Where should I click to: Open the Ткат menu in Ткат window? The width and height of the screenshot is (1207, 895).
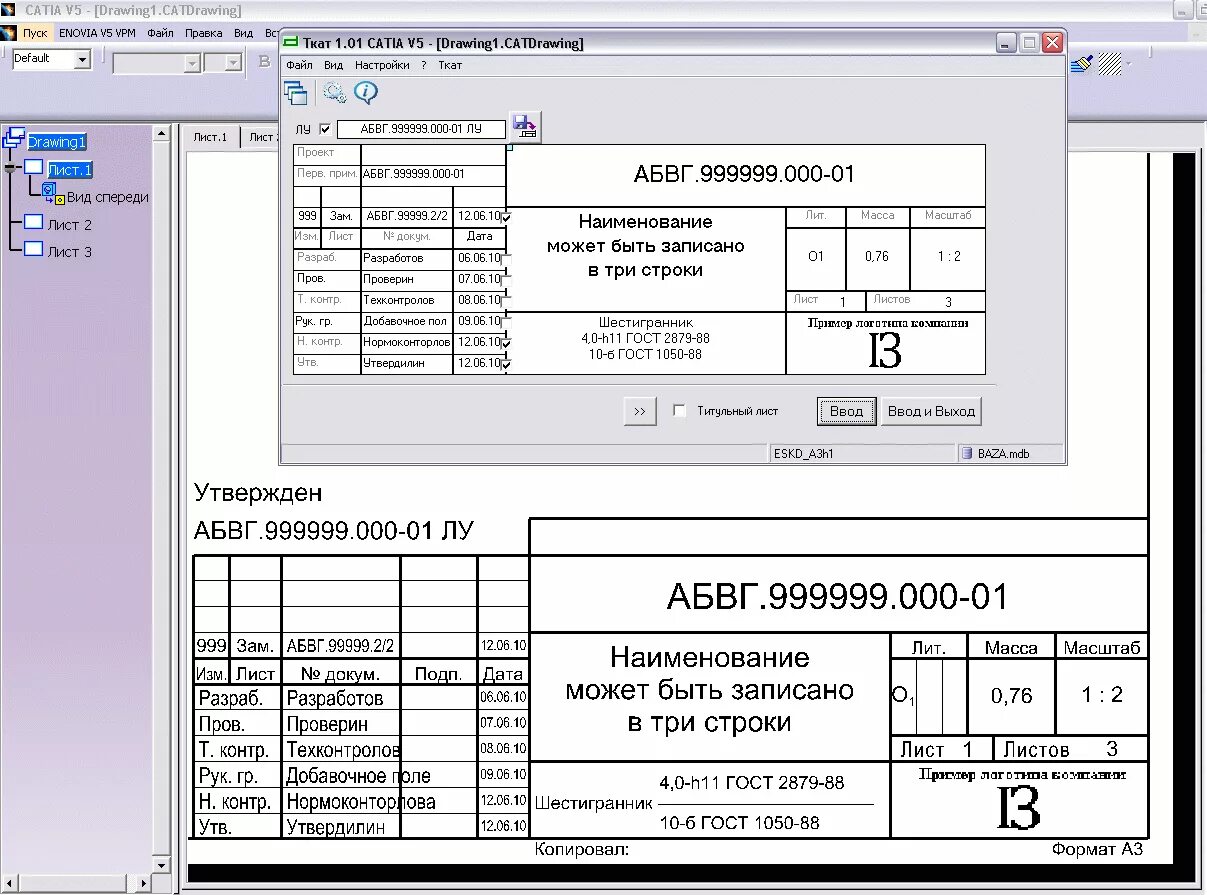point(450,65)
